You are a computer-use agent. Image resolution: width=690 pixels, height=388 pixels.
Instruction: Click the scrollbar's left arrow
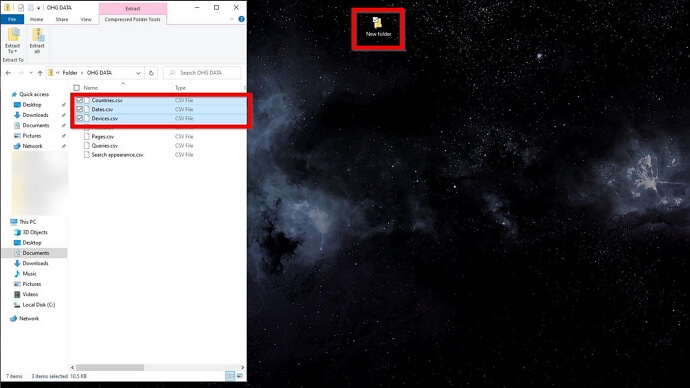point(73,367)
